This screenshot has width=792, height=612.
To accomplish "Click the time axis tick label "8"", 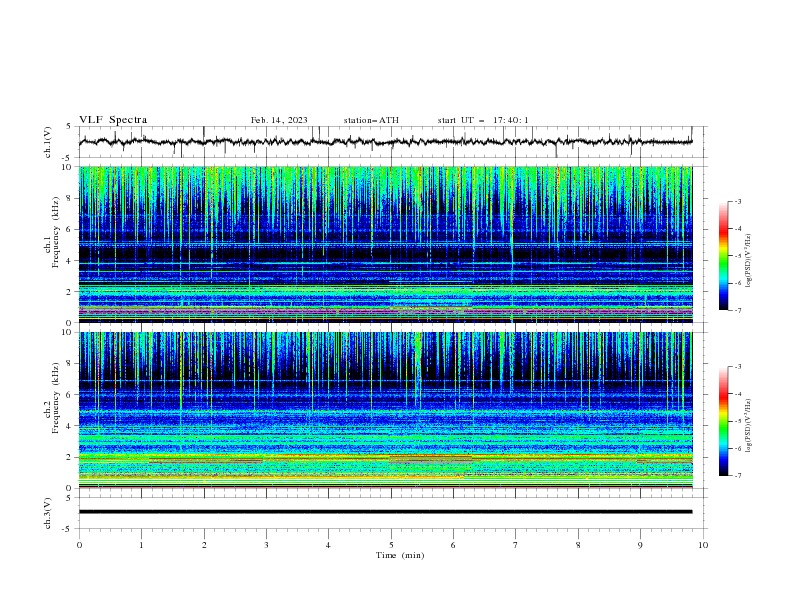I will (578, 545).
